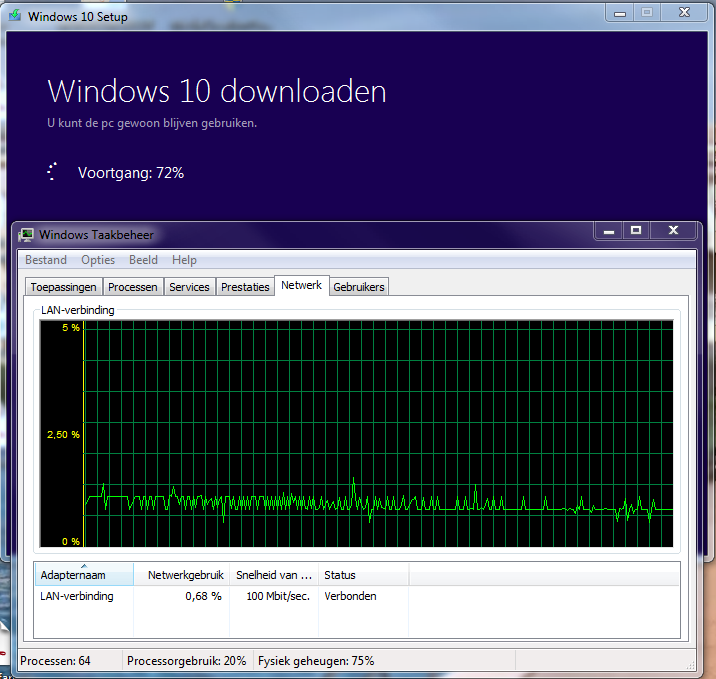This screenshot has height=679, width=716.
Task: Go to the Services tab
Action: pos(189,287)
